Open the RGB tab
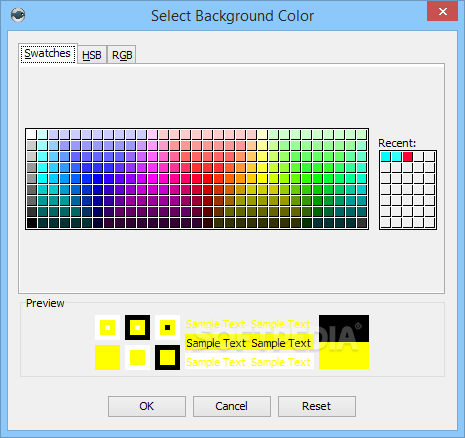Viewport: 465px width, 438px height. (122, 55)
